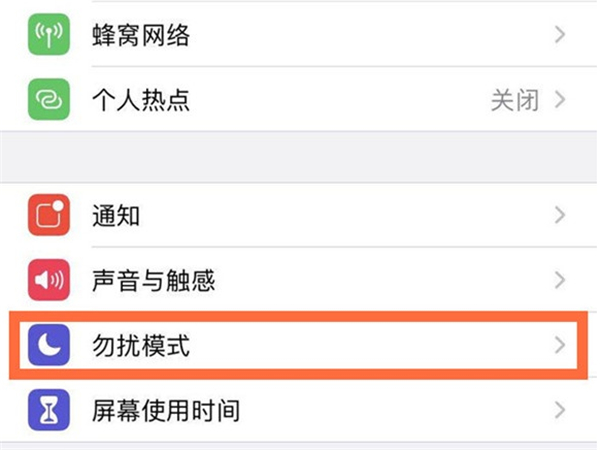Expand the 蜂窝网络 row chevron
The width and height of the screenshot is (600, 450).
pyautogui.click(x=560, y=37)
